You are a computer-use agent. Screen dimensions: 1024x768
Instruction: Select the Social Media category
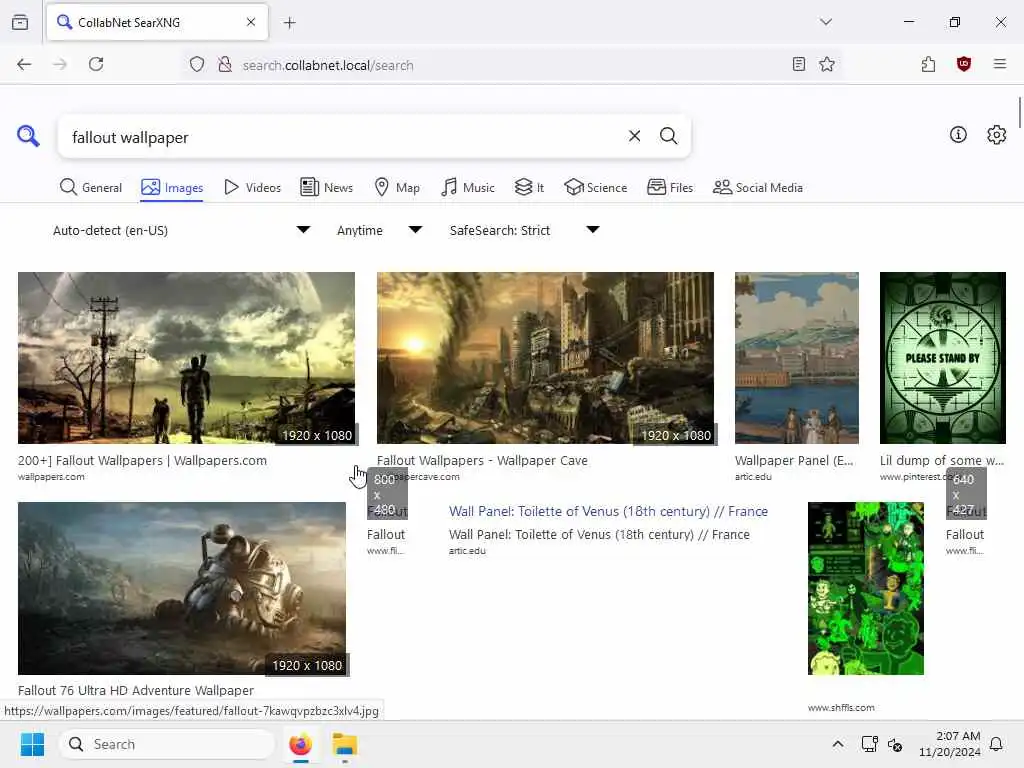(x=758, y=187)
